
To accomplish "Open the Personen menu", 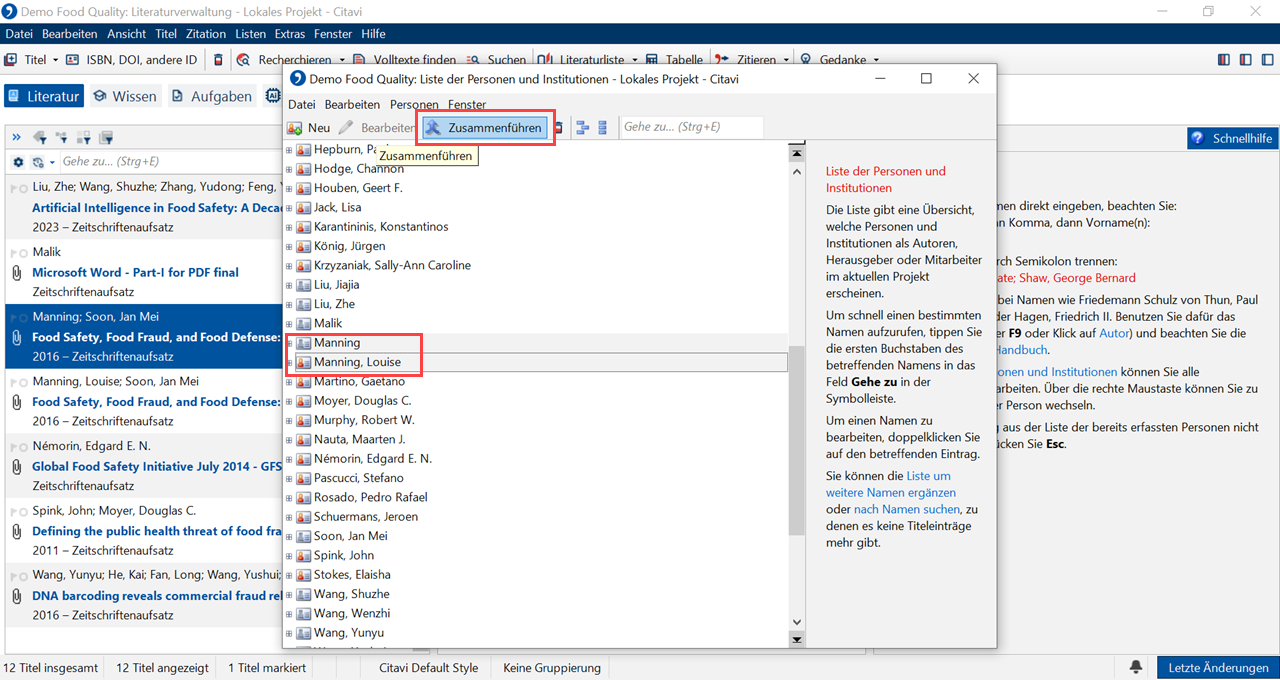I will tap(414, 104).
